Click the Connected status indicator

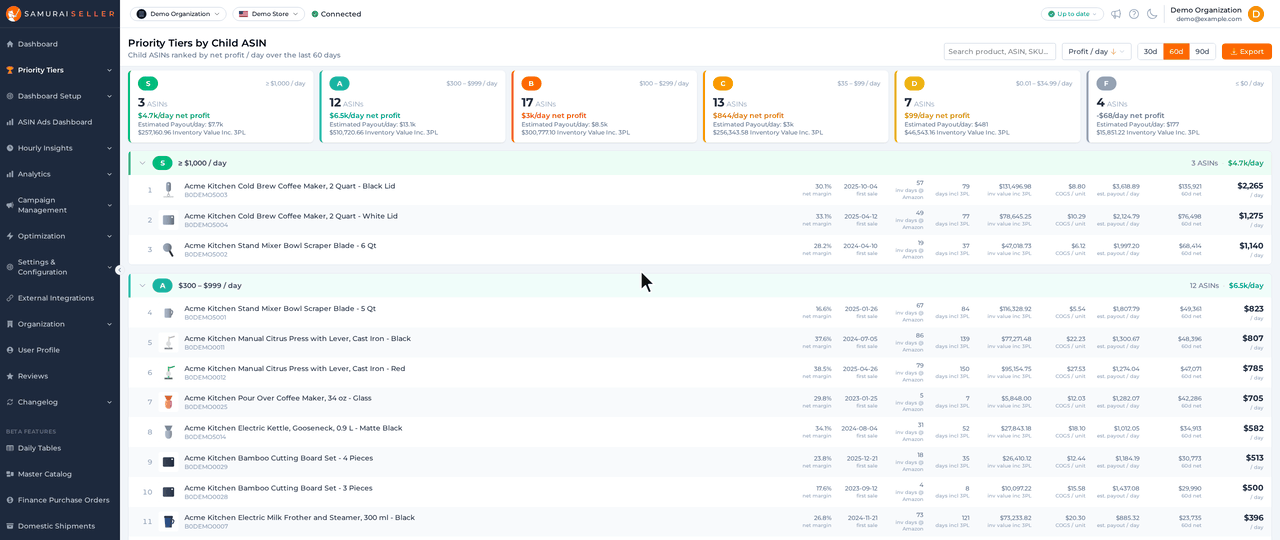336,14
